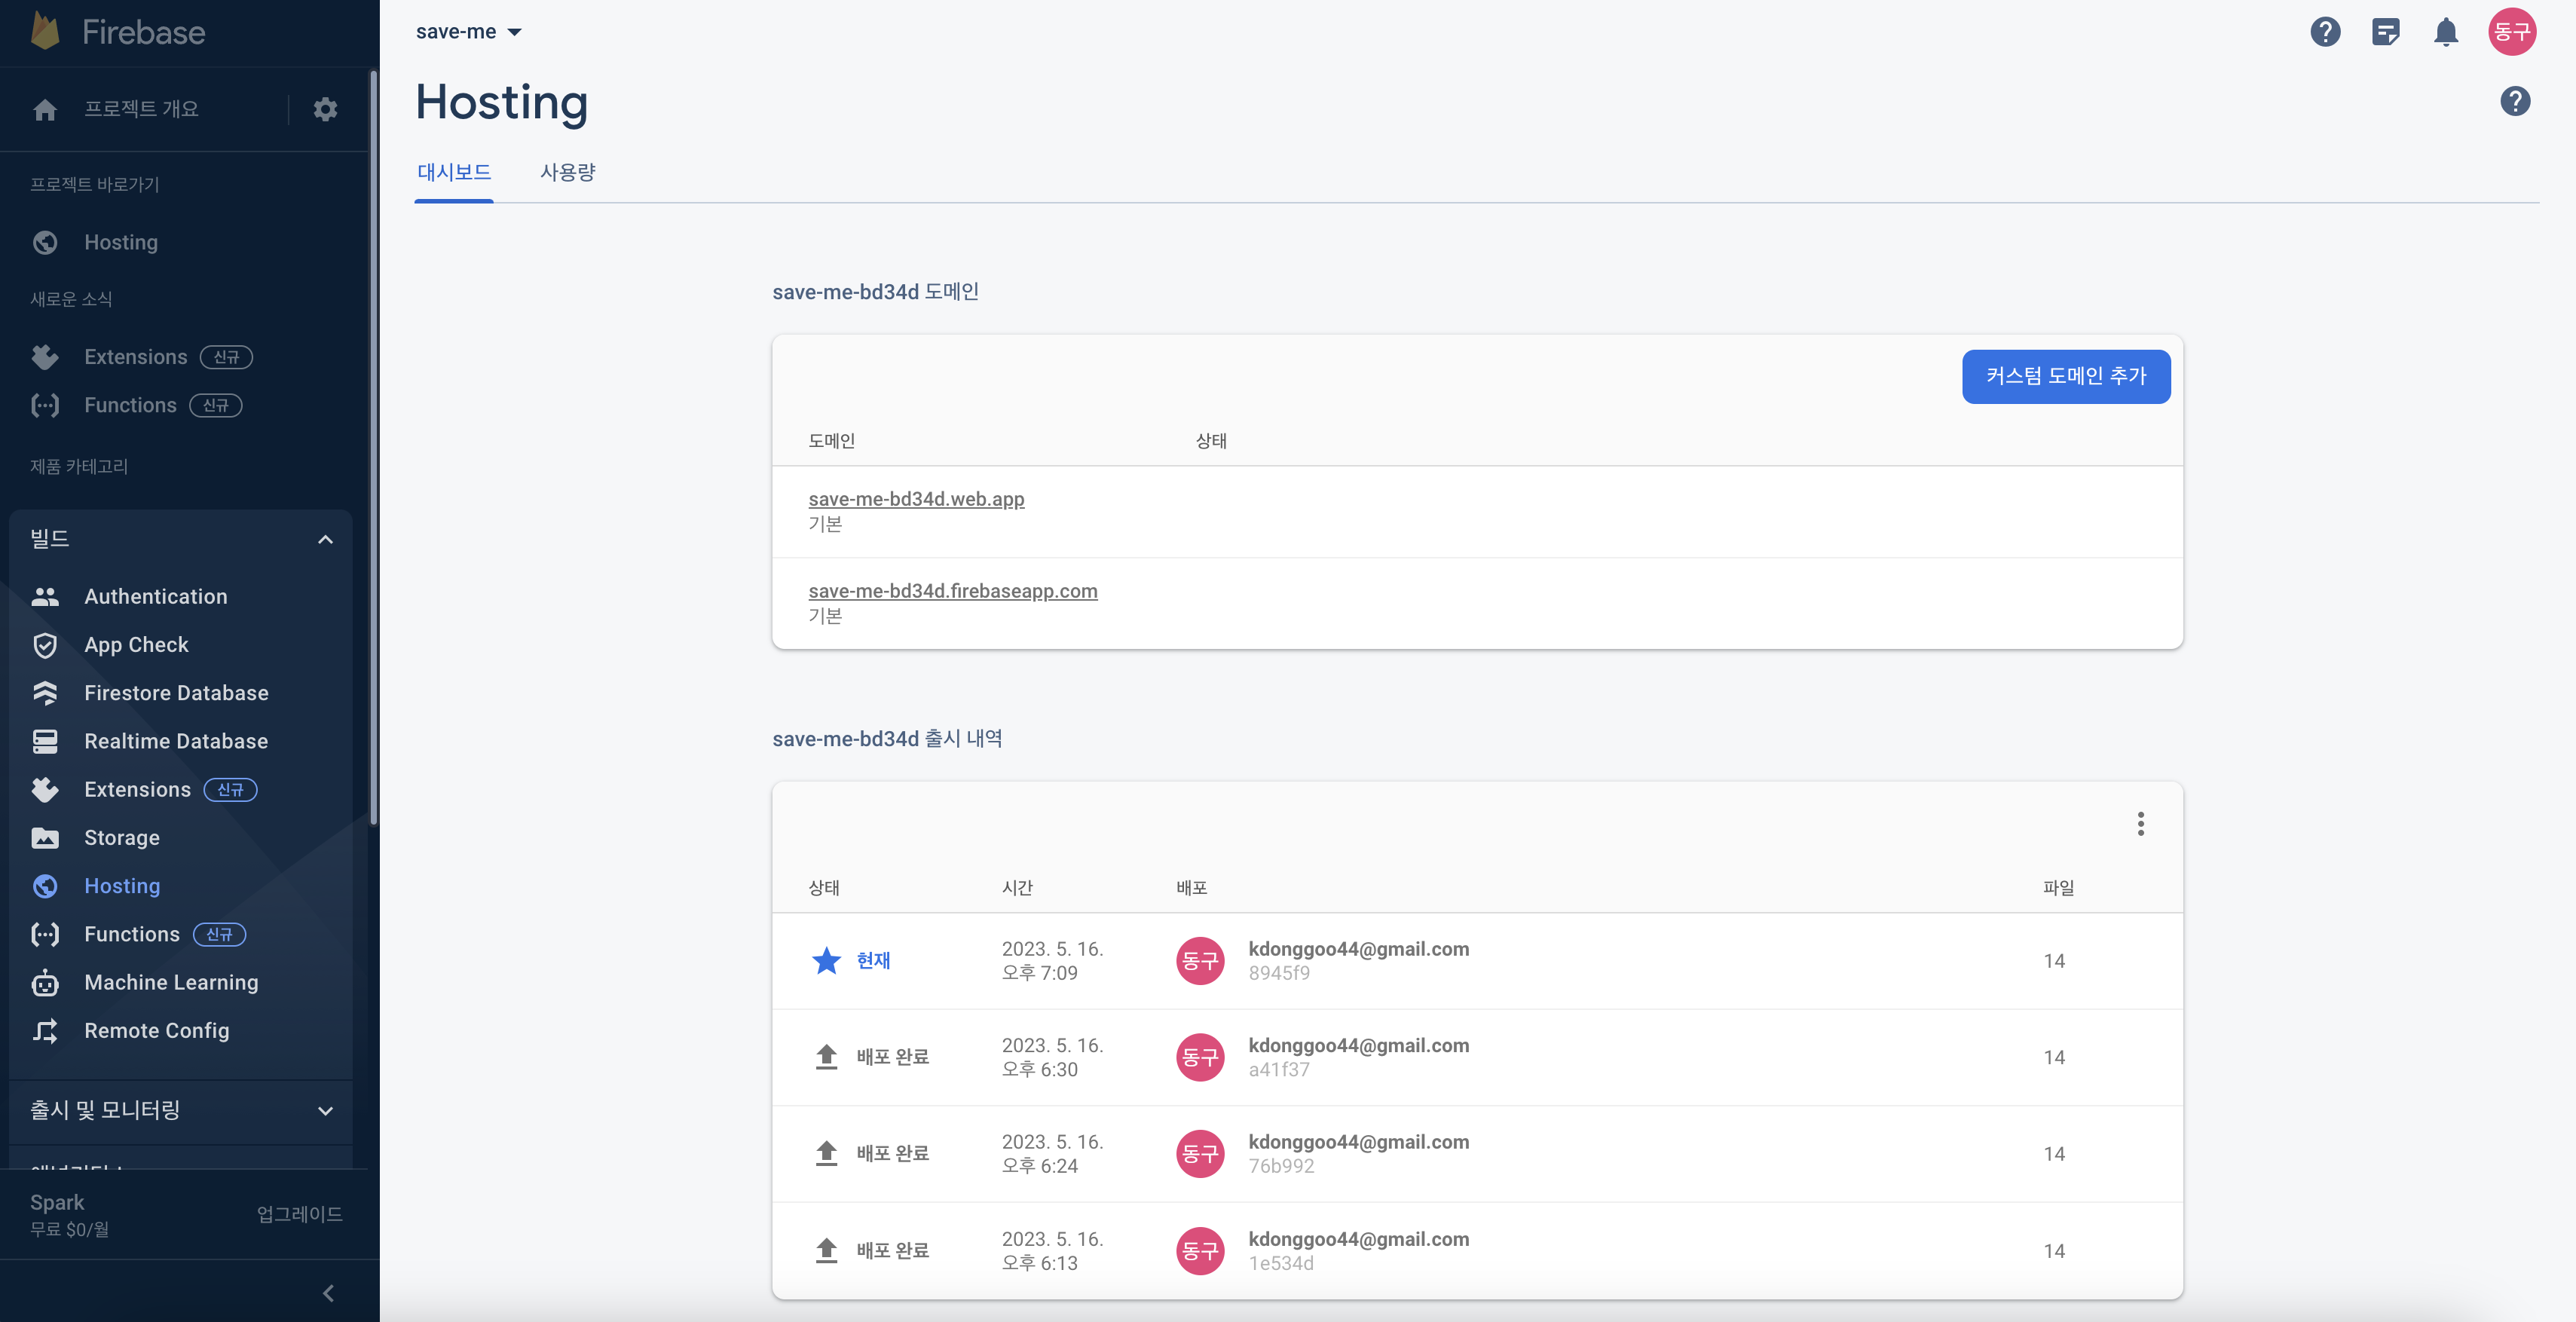The height and width of the screenshot is (1322, 2576).
Task: Open save-me-bd34d.web.app link
Action: pos(916,499)
